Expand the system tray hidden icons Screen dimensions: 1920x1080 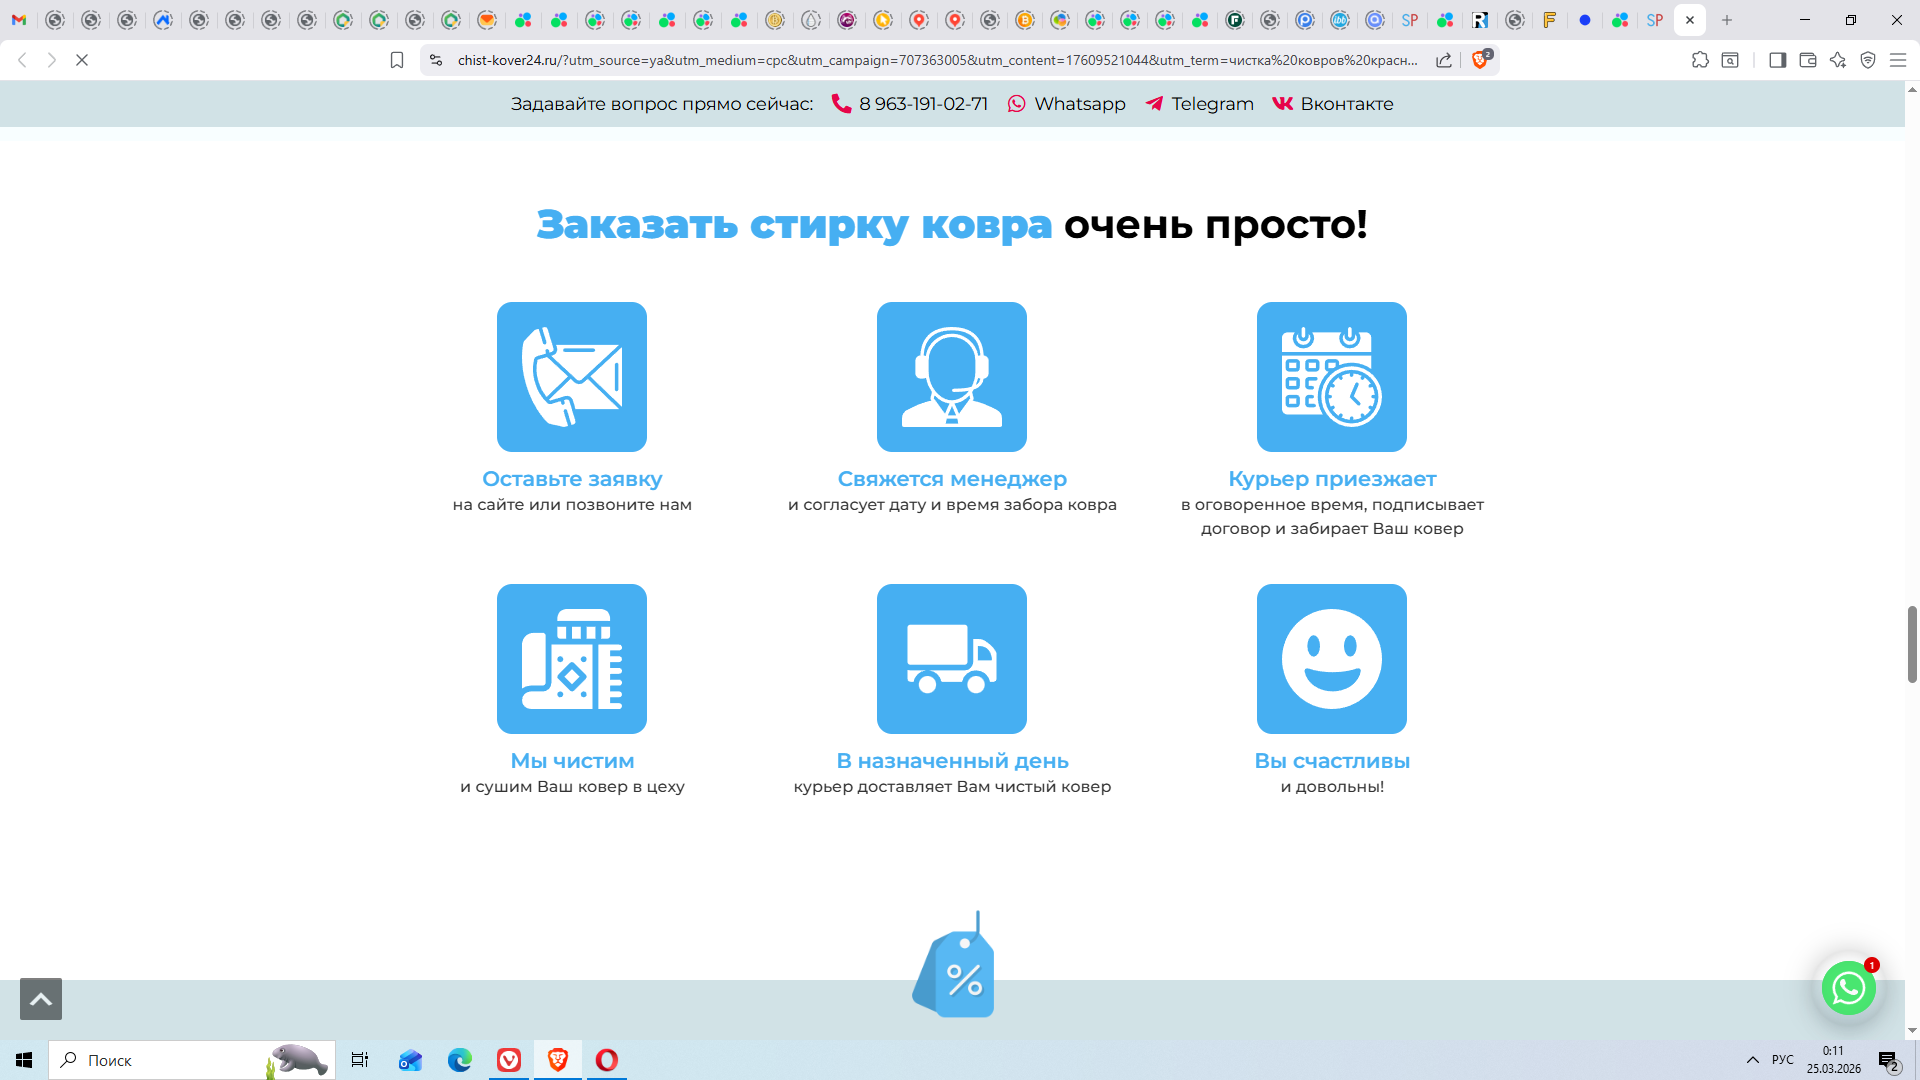[x=1753, y=1060]
